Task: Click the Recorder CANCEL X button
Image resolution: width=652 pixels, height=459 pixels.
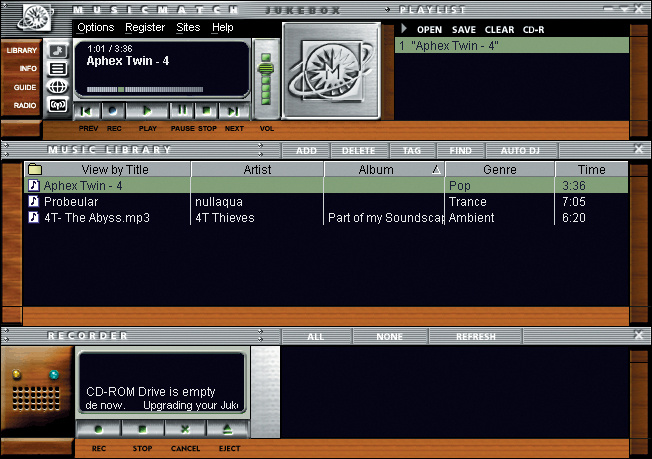Action: [x=185, y=429]
